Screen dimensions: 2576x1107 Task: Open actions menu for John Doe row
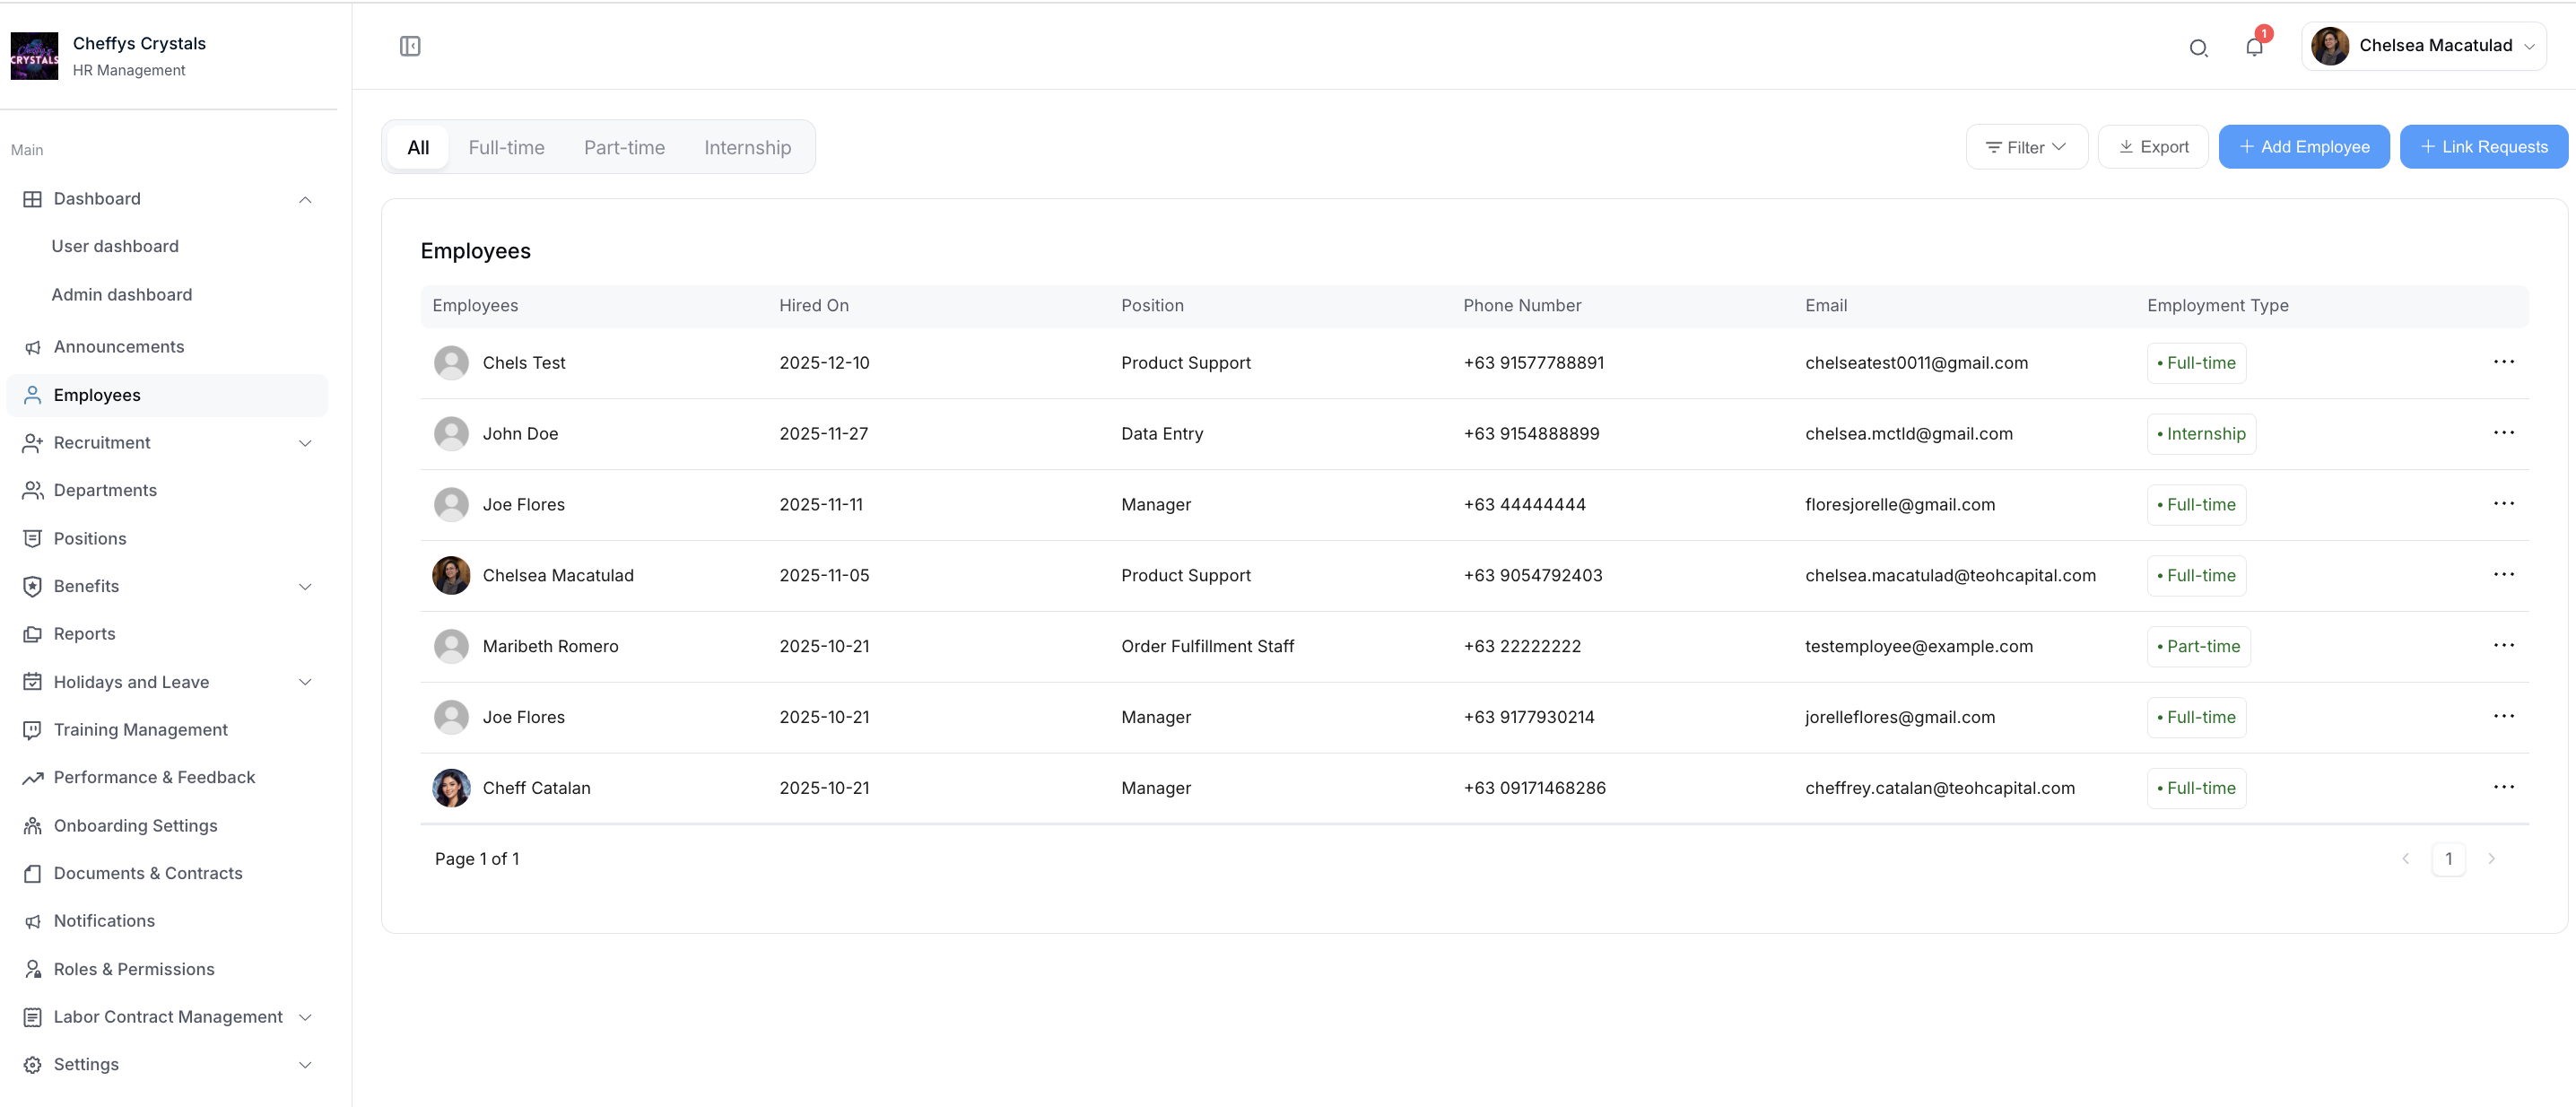(x=2503, y=433)
